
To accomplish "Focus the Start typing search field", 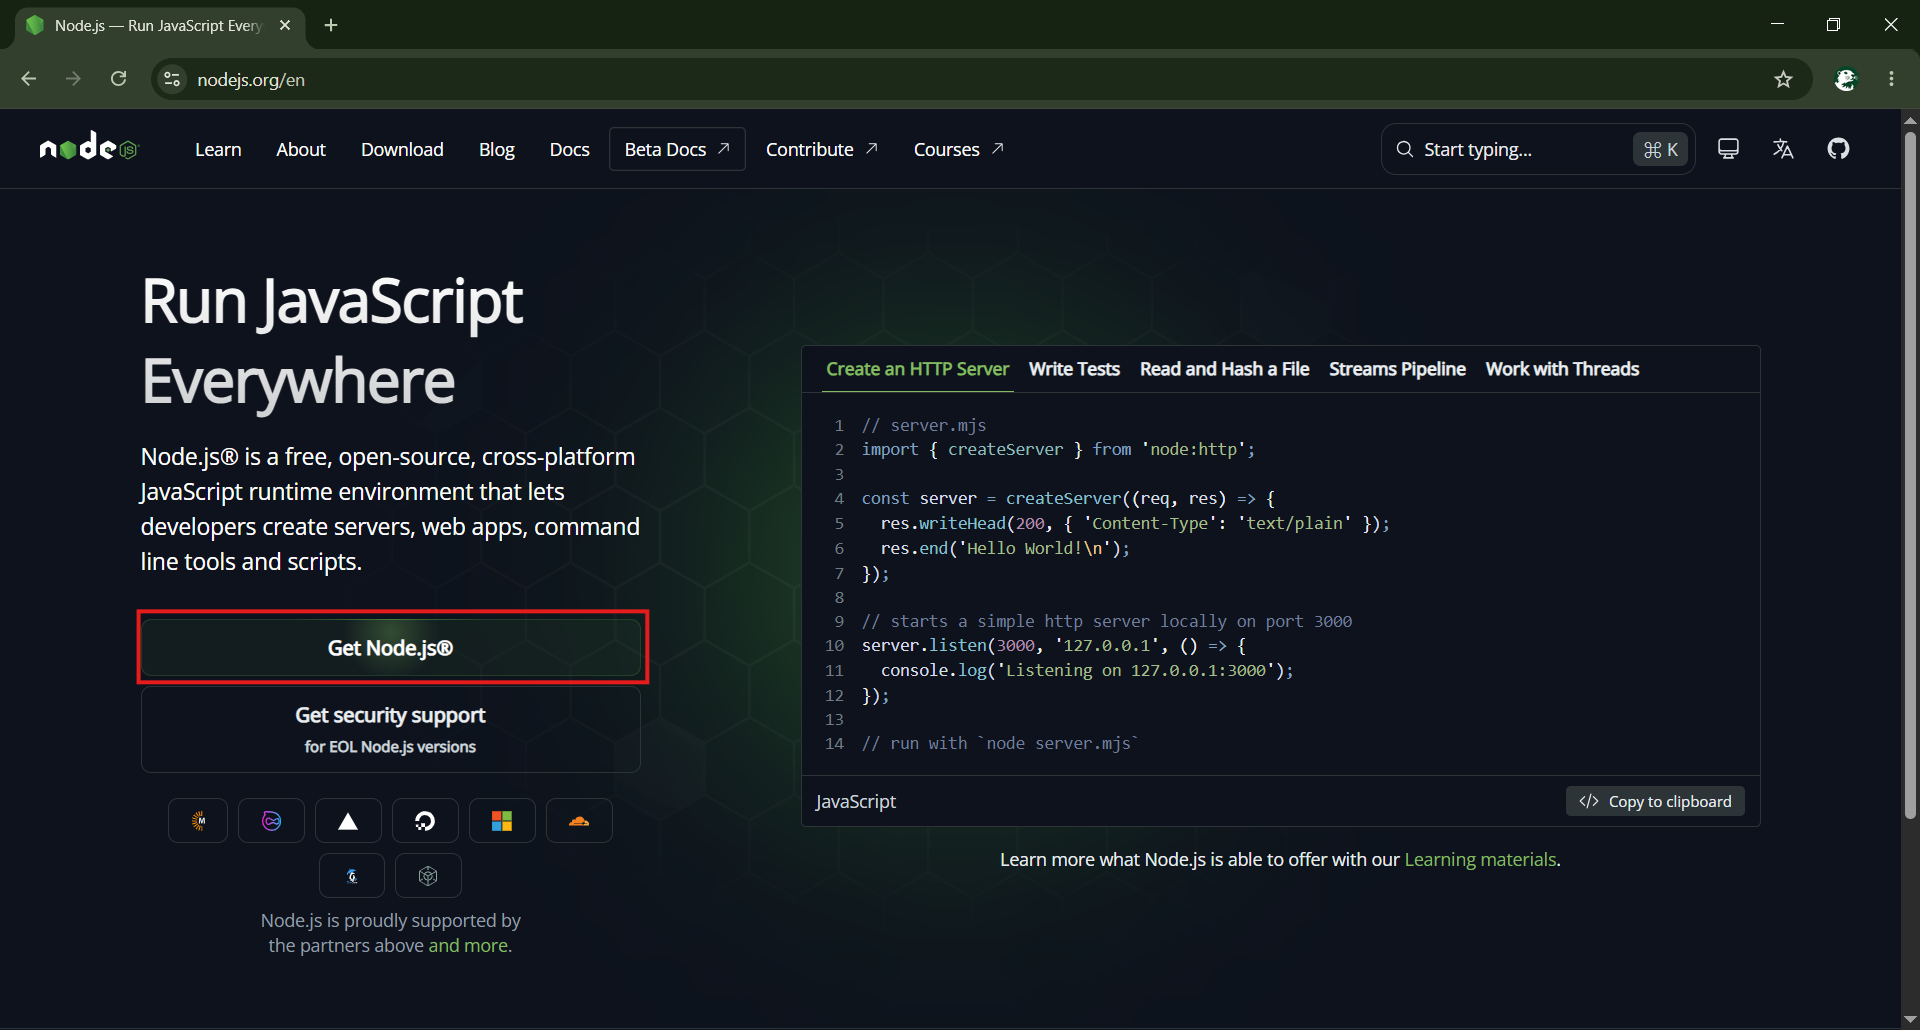I will (1538, 149).
